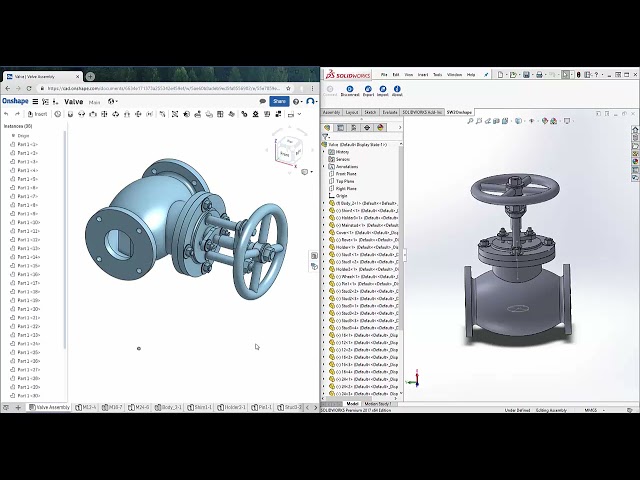Open the SolidWorks File menu

point(384,75)
